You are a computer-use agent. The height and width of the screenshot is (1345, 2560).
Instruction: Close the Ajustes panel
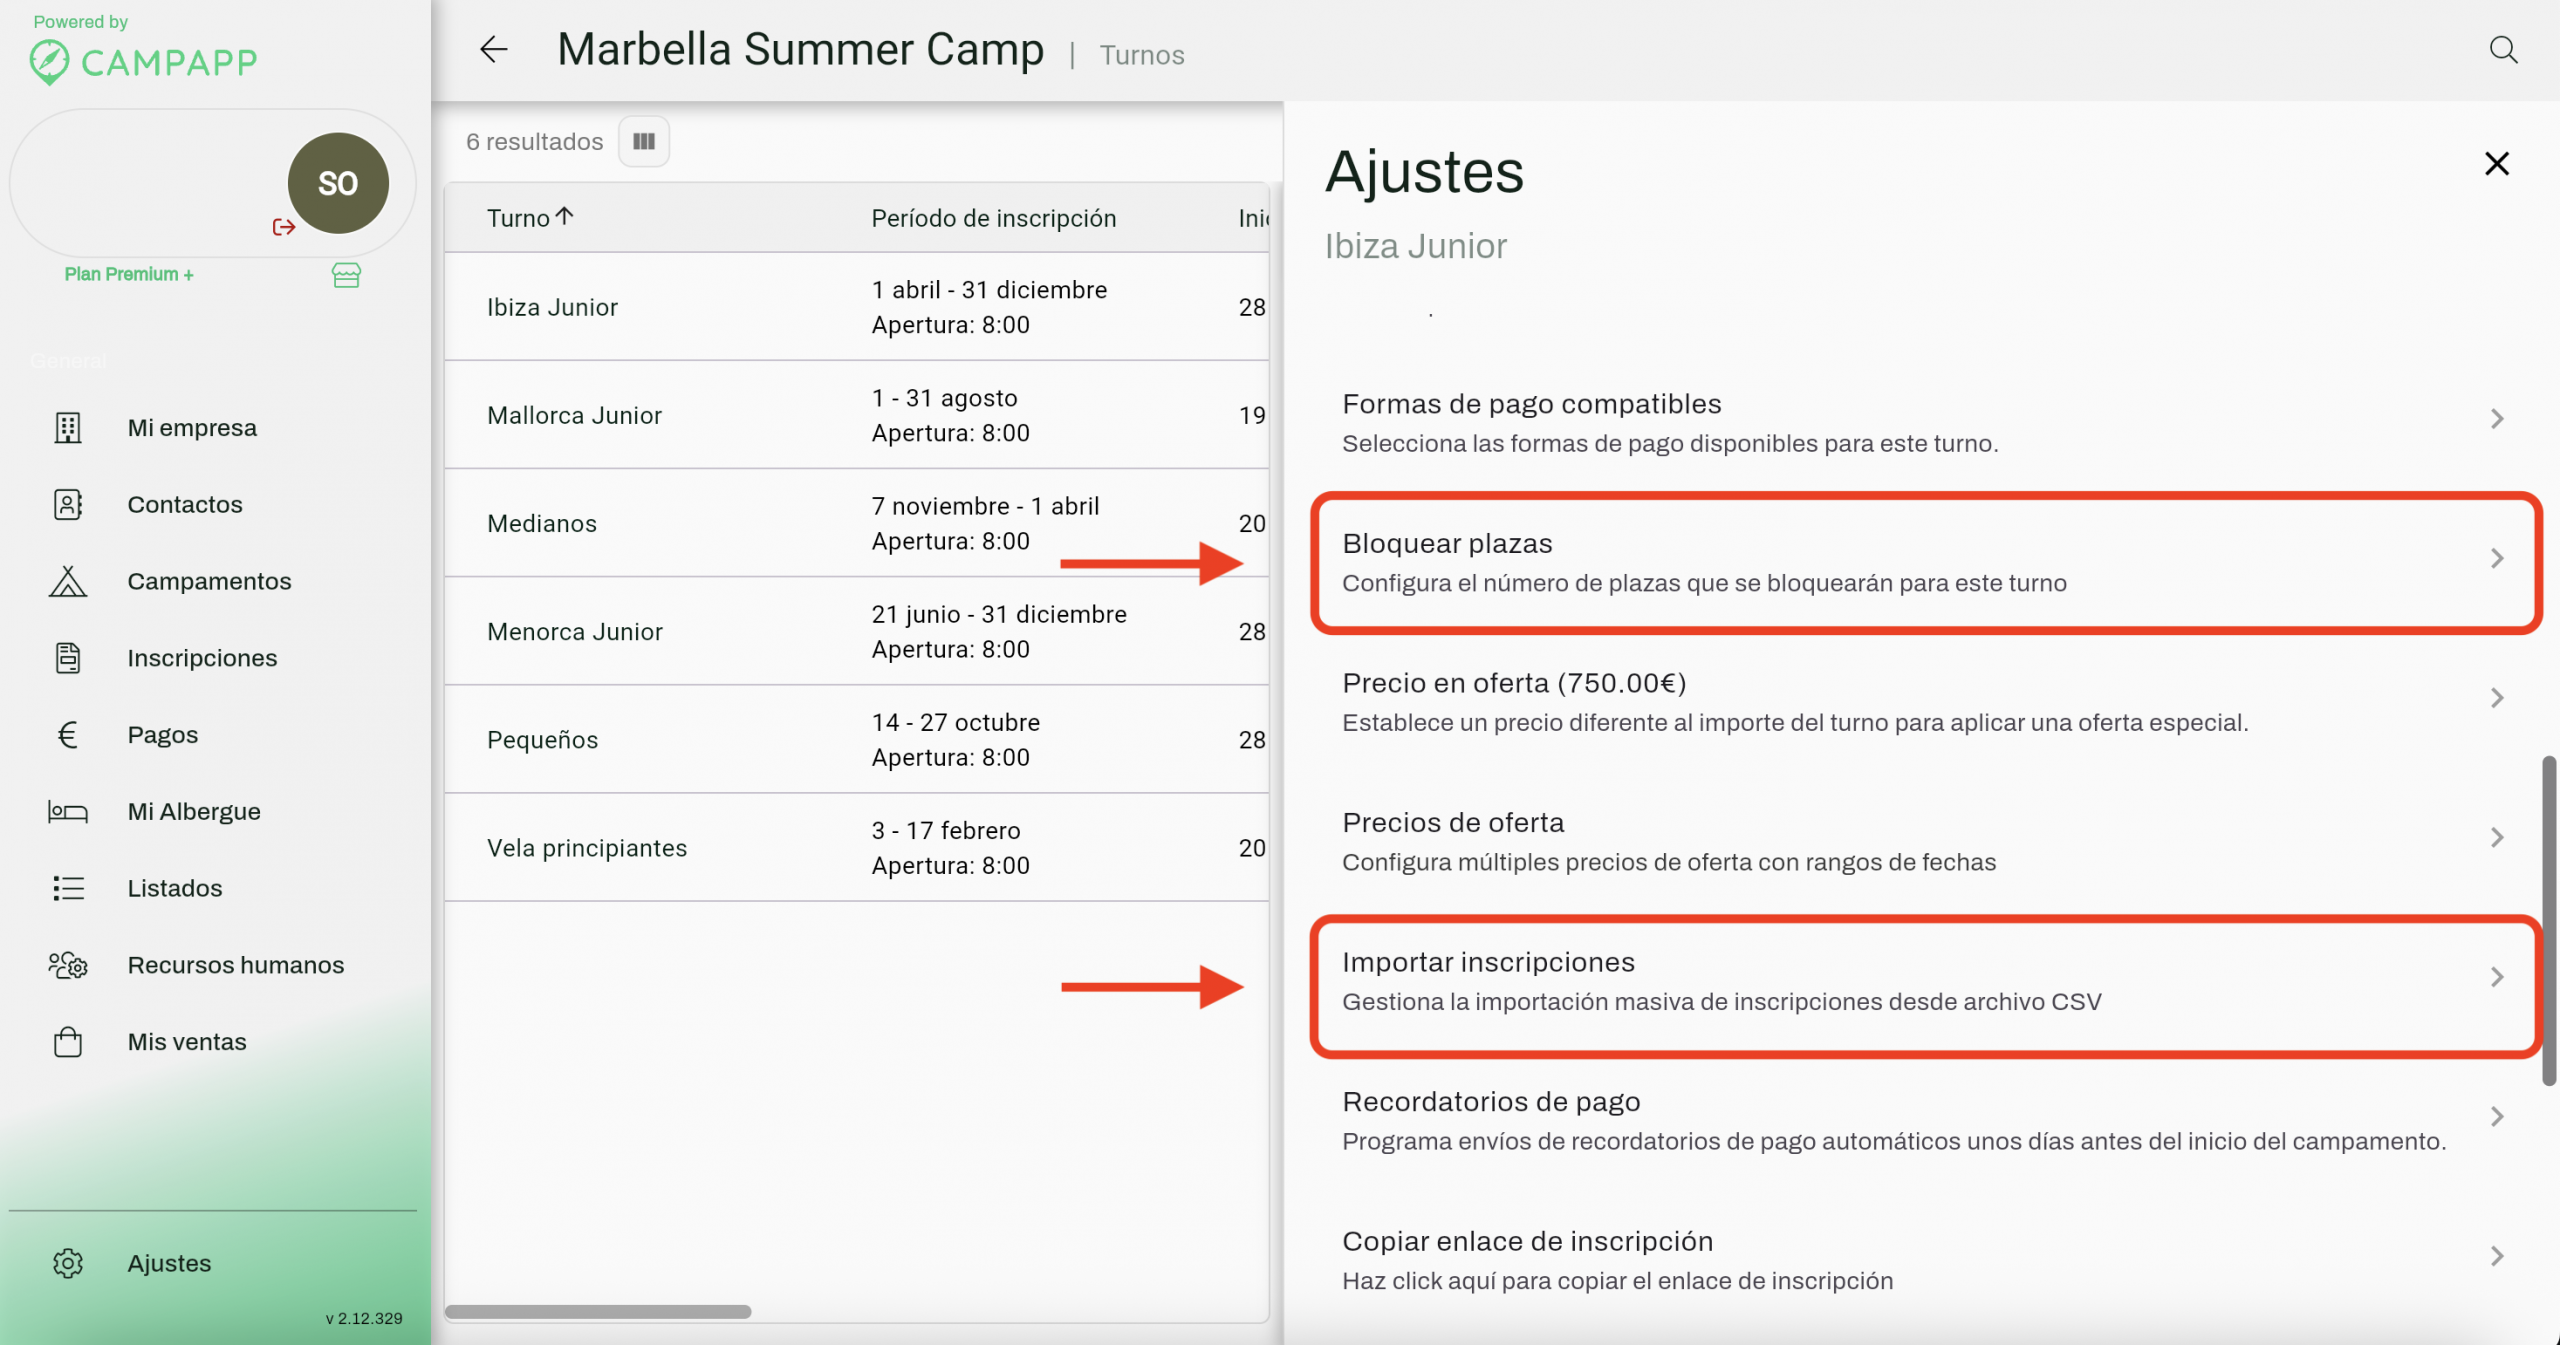point(2497,164)
